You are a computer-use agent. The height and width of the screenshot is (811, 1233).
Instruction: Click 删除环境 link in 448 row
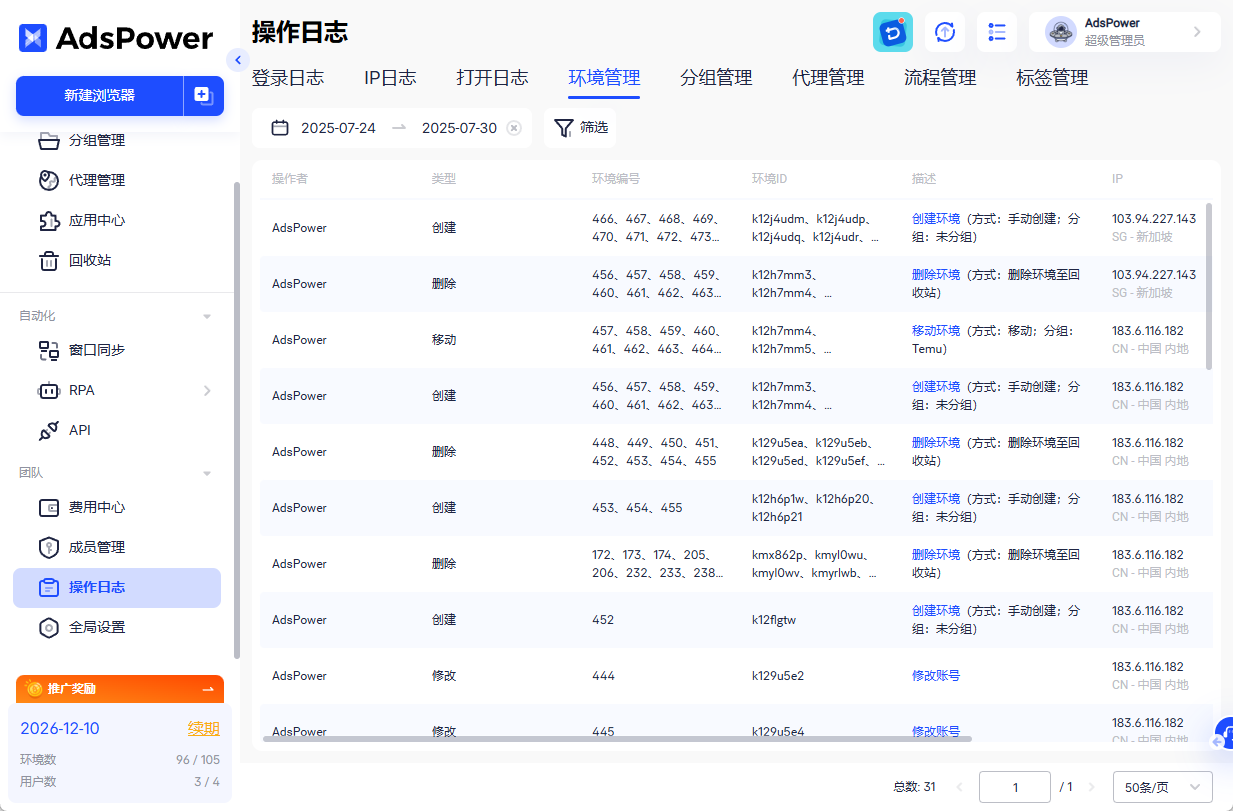tap(936, 443)
